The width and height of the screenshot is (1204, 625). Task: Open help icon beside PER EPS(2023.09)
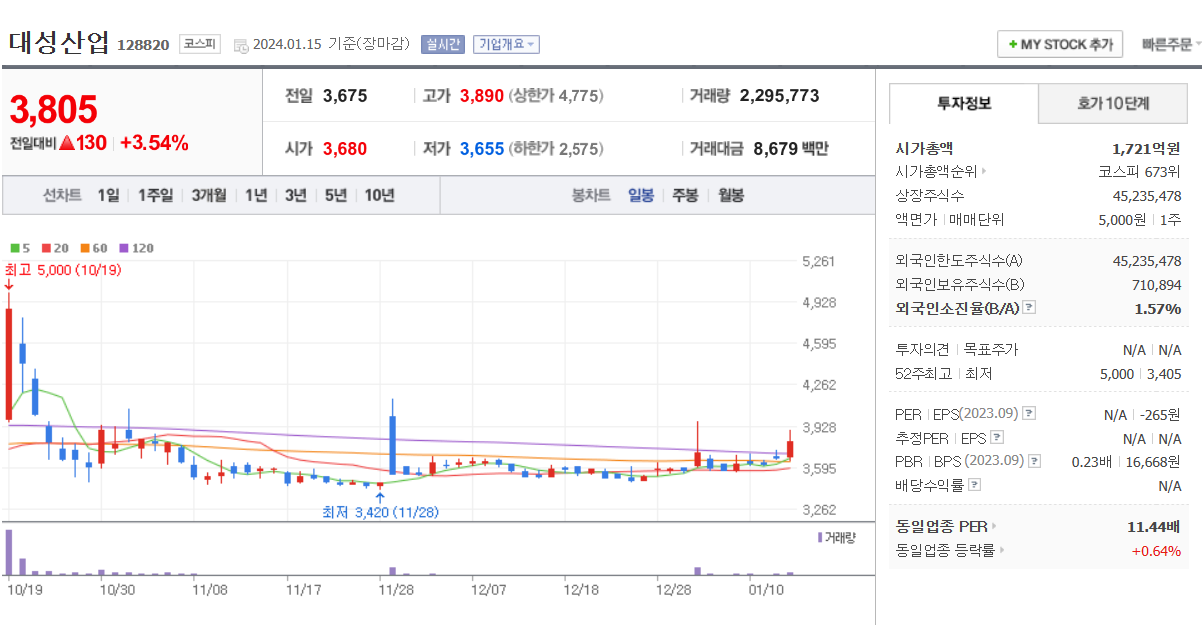pyautogui.click(x=1029, y=413)
